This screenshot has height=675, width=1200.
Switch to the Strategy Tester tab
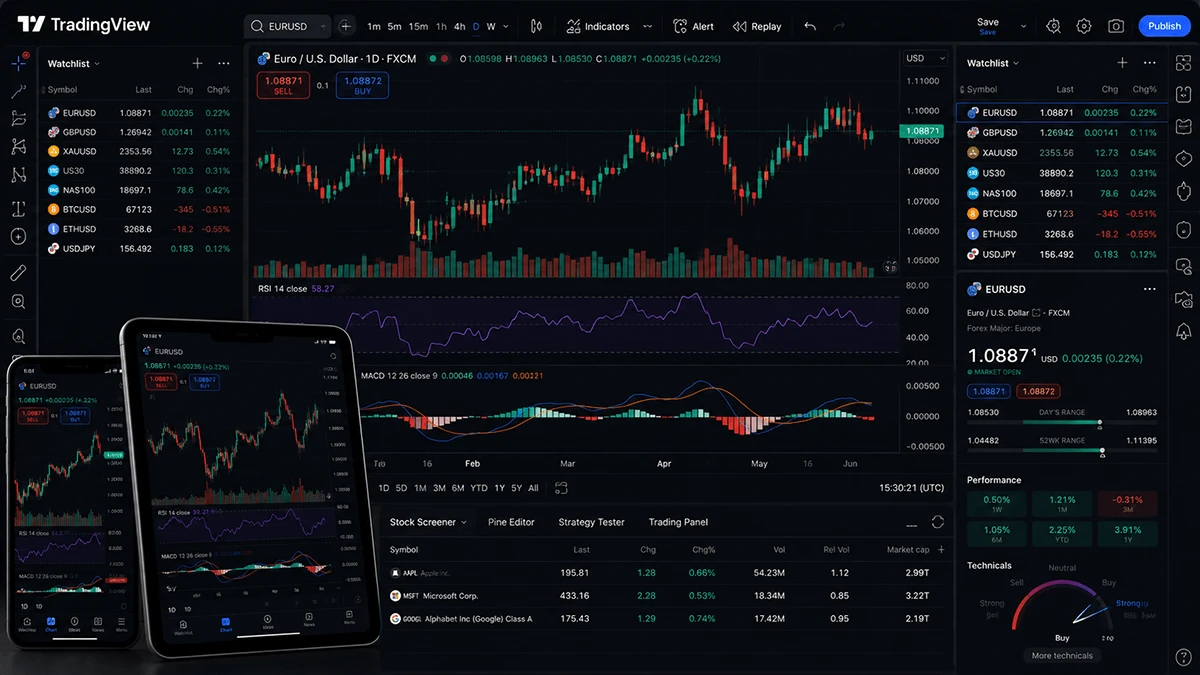[591, 522]
